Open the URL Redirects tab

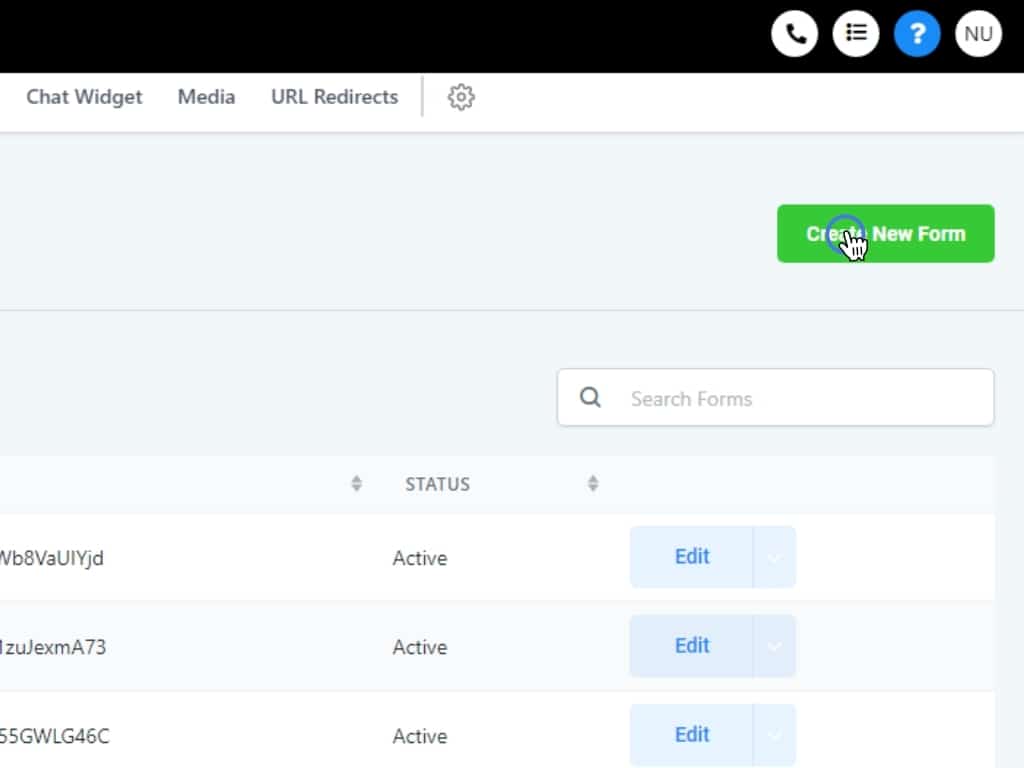tap(334, 97)
